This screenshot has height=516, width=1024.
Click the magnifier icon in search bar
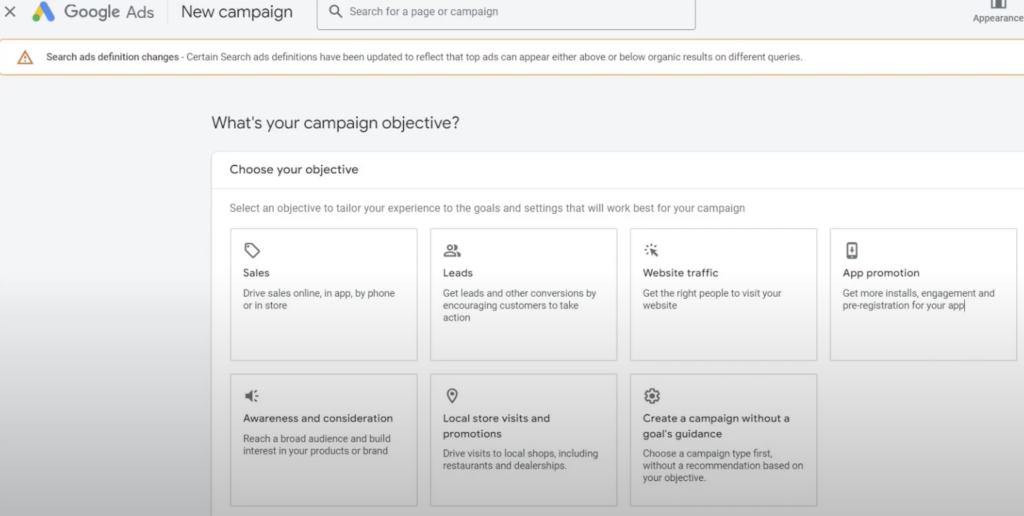(x=334, y=12)
